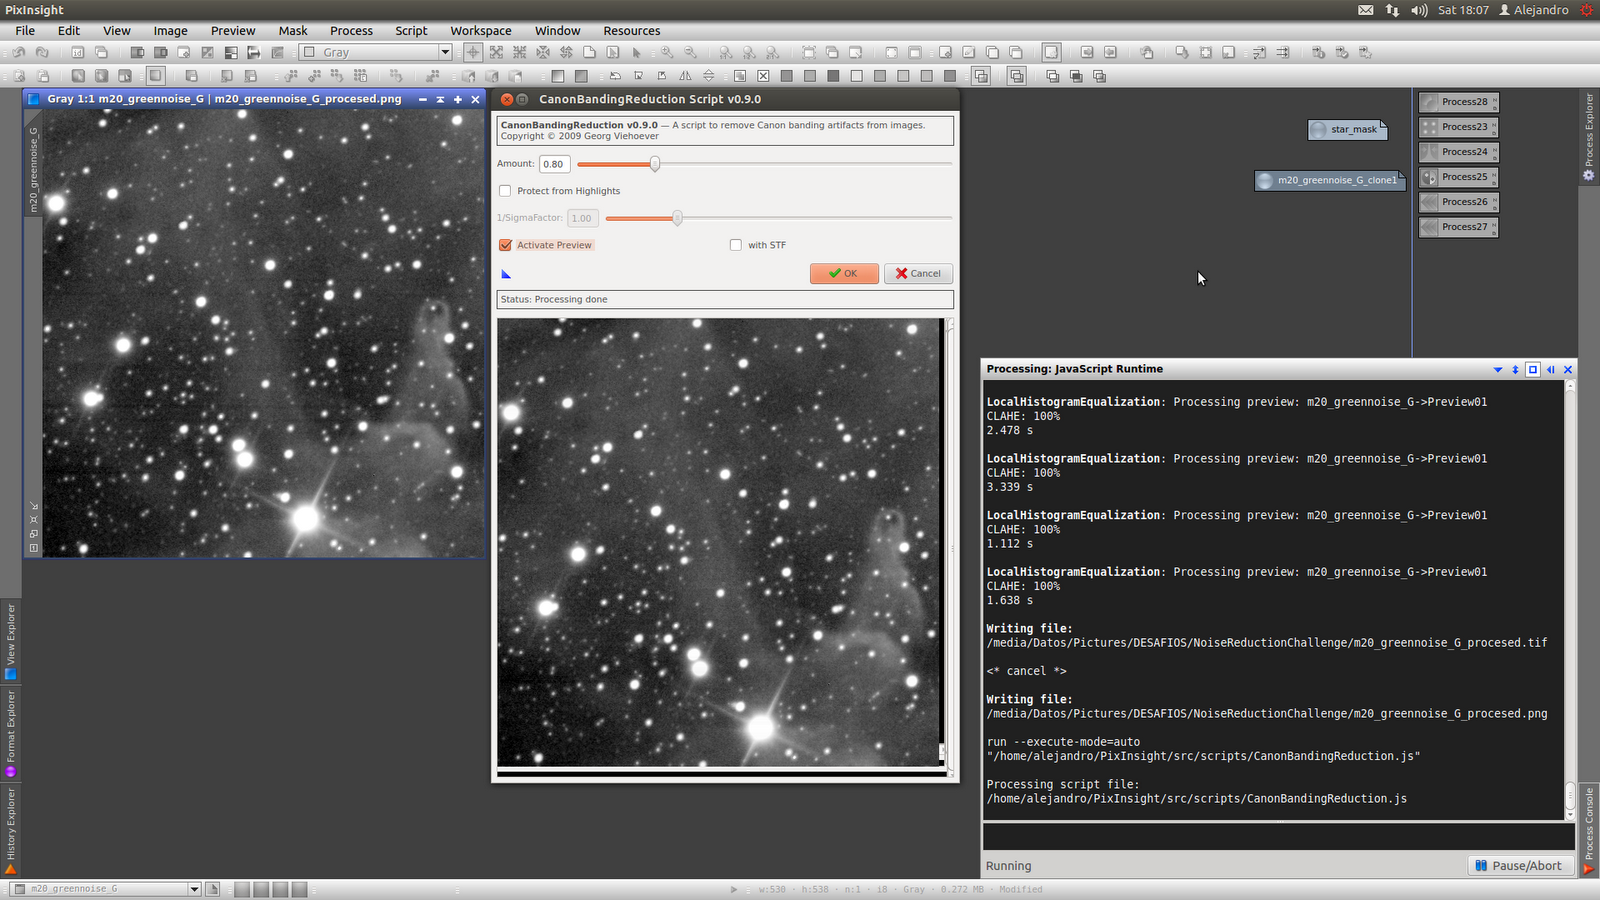Screen dimensions: 1600x900
Task: Open the Process25 icon on workspace
Action: tap(1458, 177)
